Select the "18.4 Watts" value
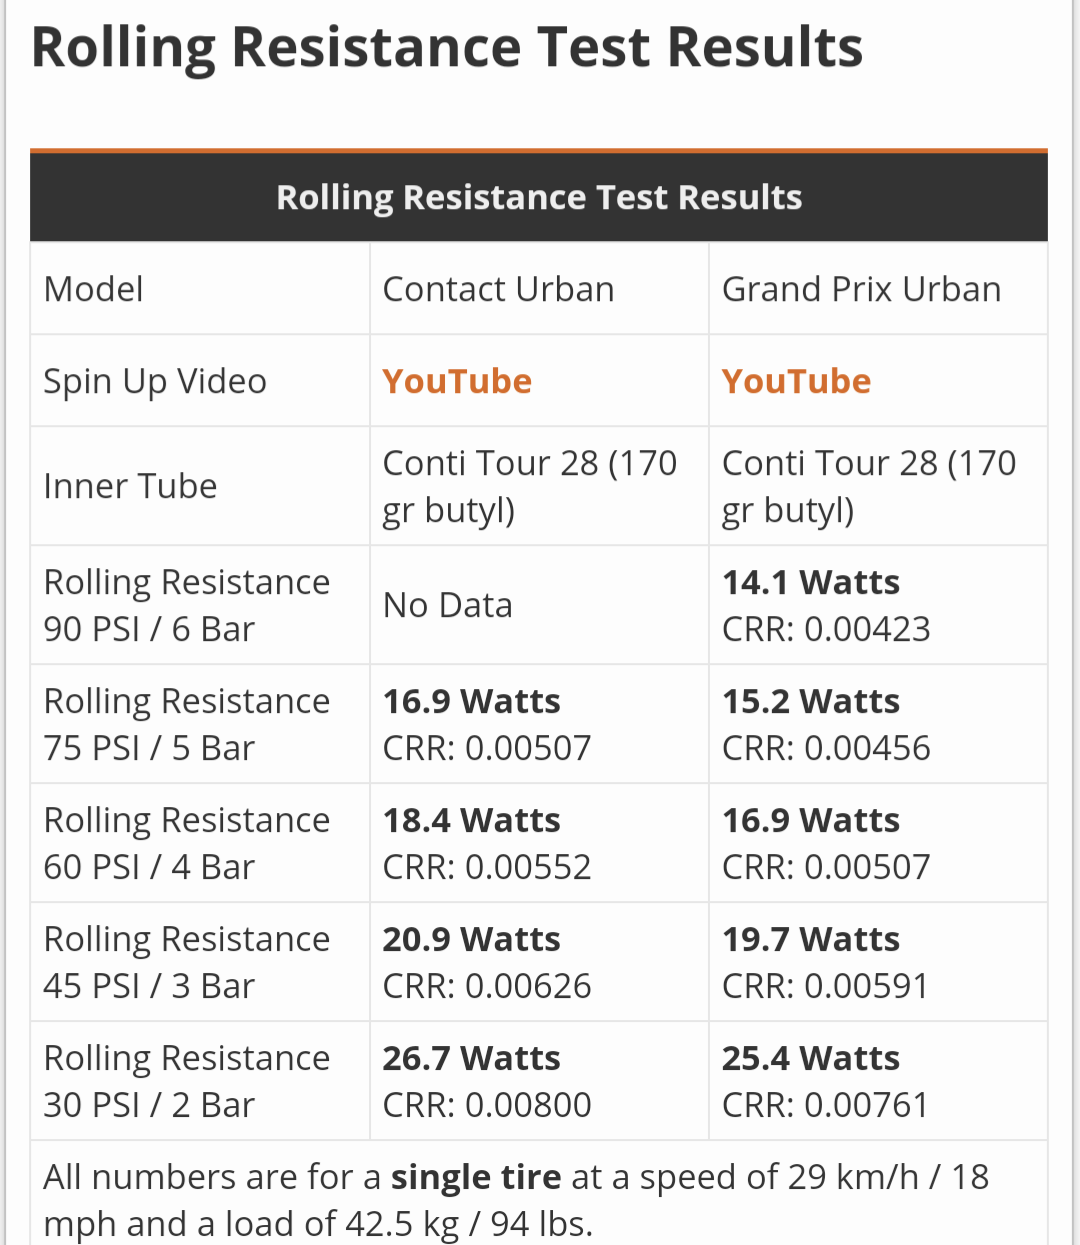This screenshot has width=1080, height=1245. click(x=471, y=820)
